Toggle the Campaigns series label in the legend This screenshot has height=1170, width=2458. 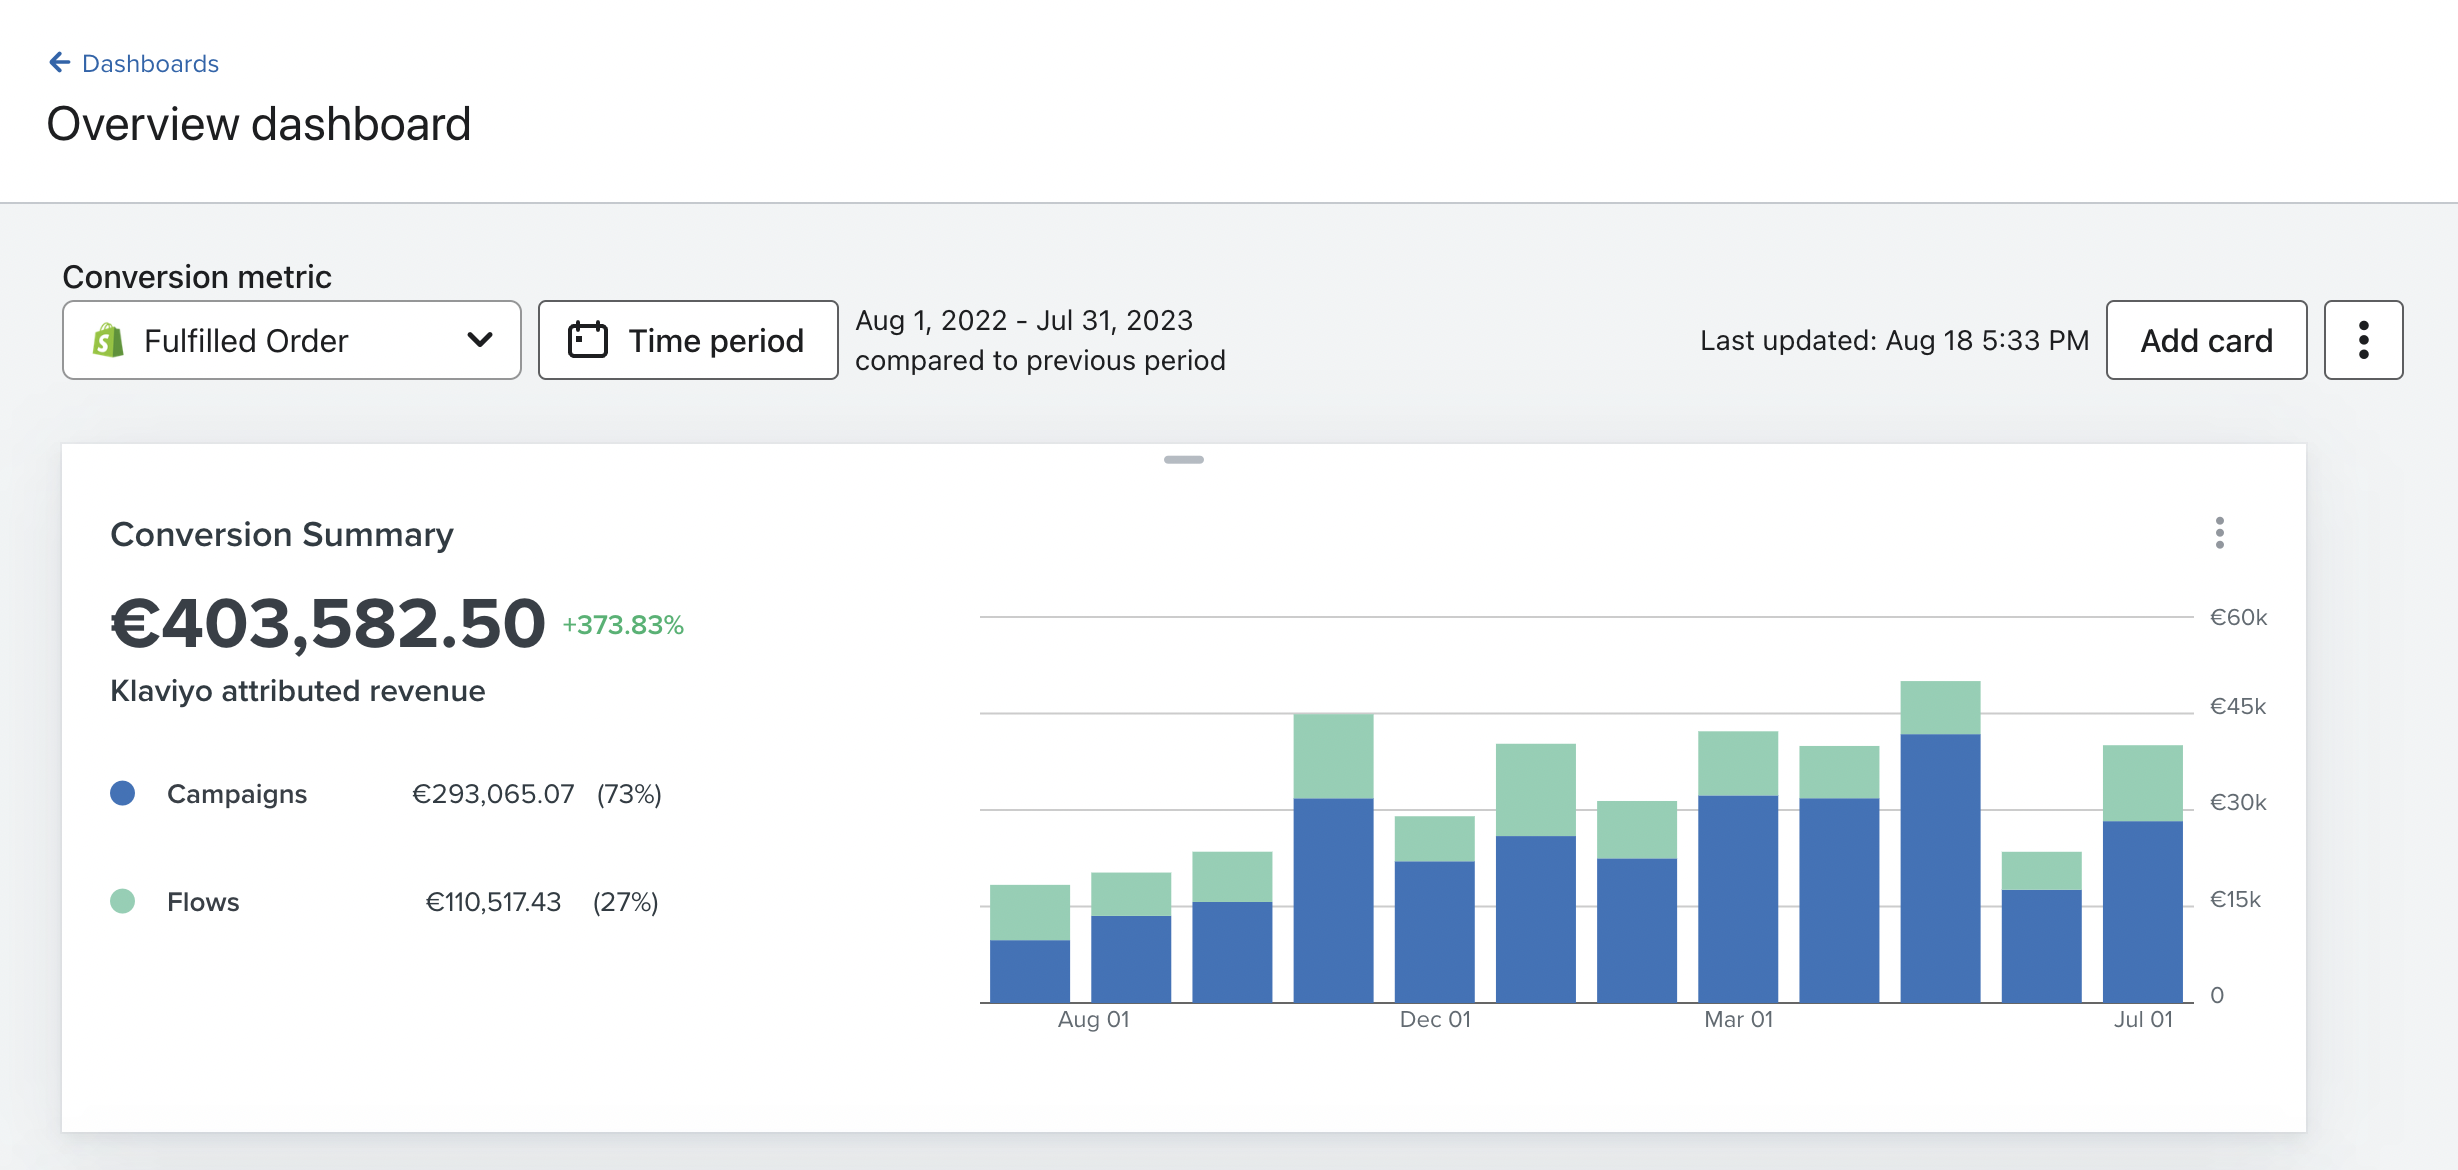[237, 794]
